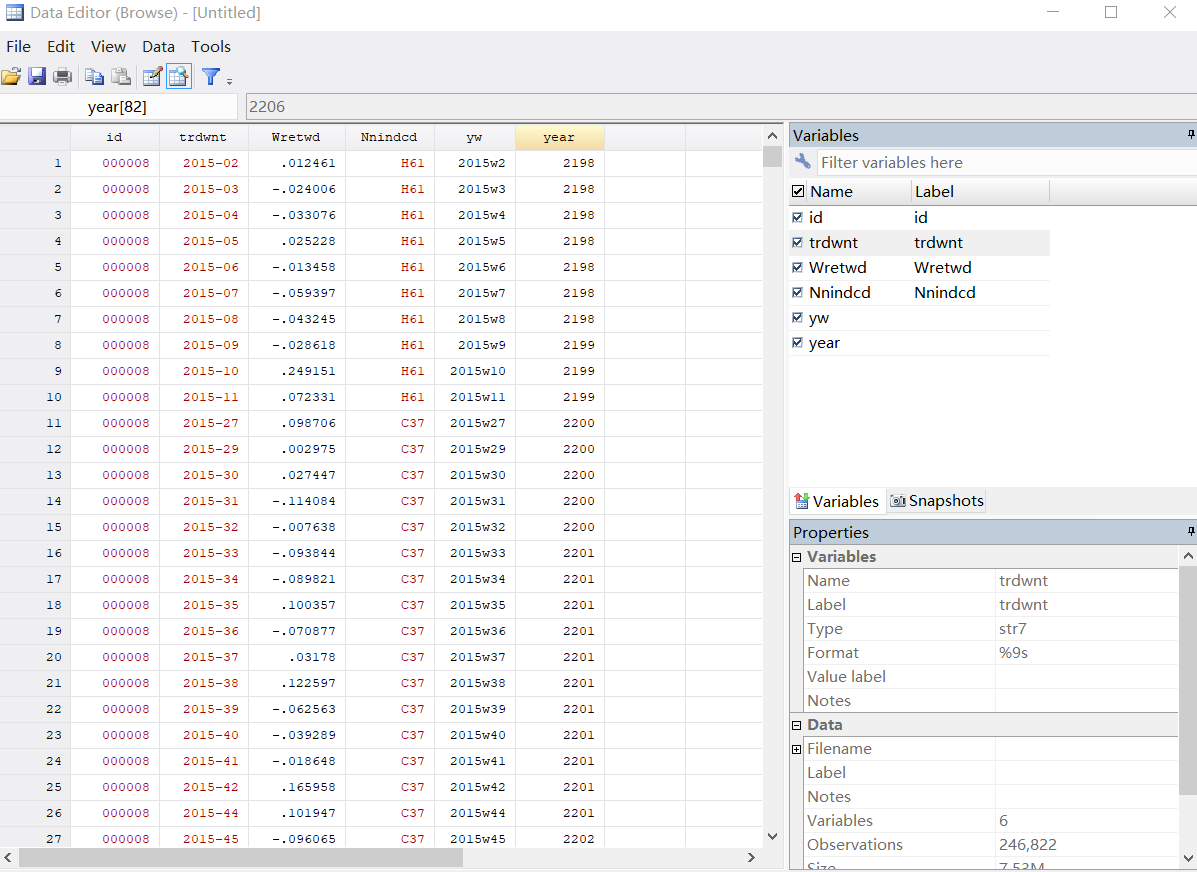Open the Data menu

[158, 46]
